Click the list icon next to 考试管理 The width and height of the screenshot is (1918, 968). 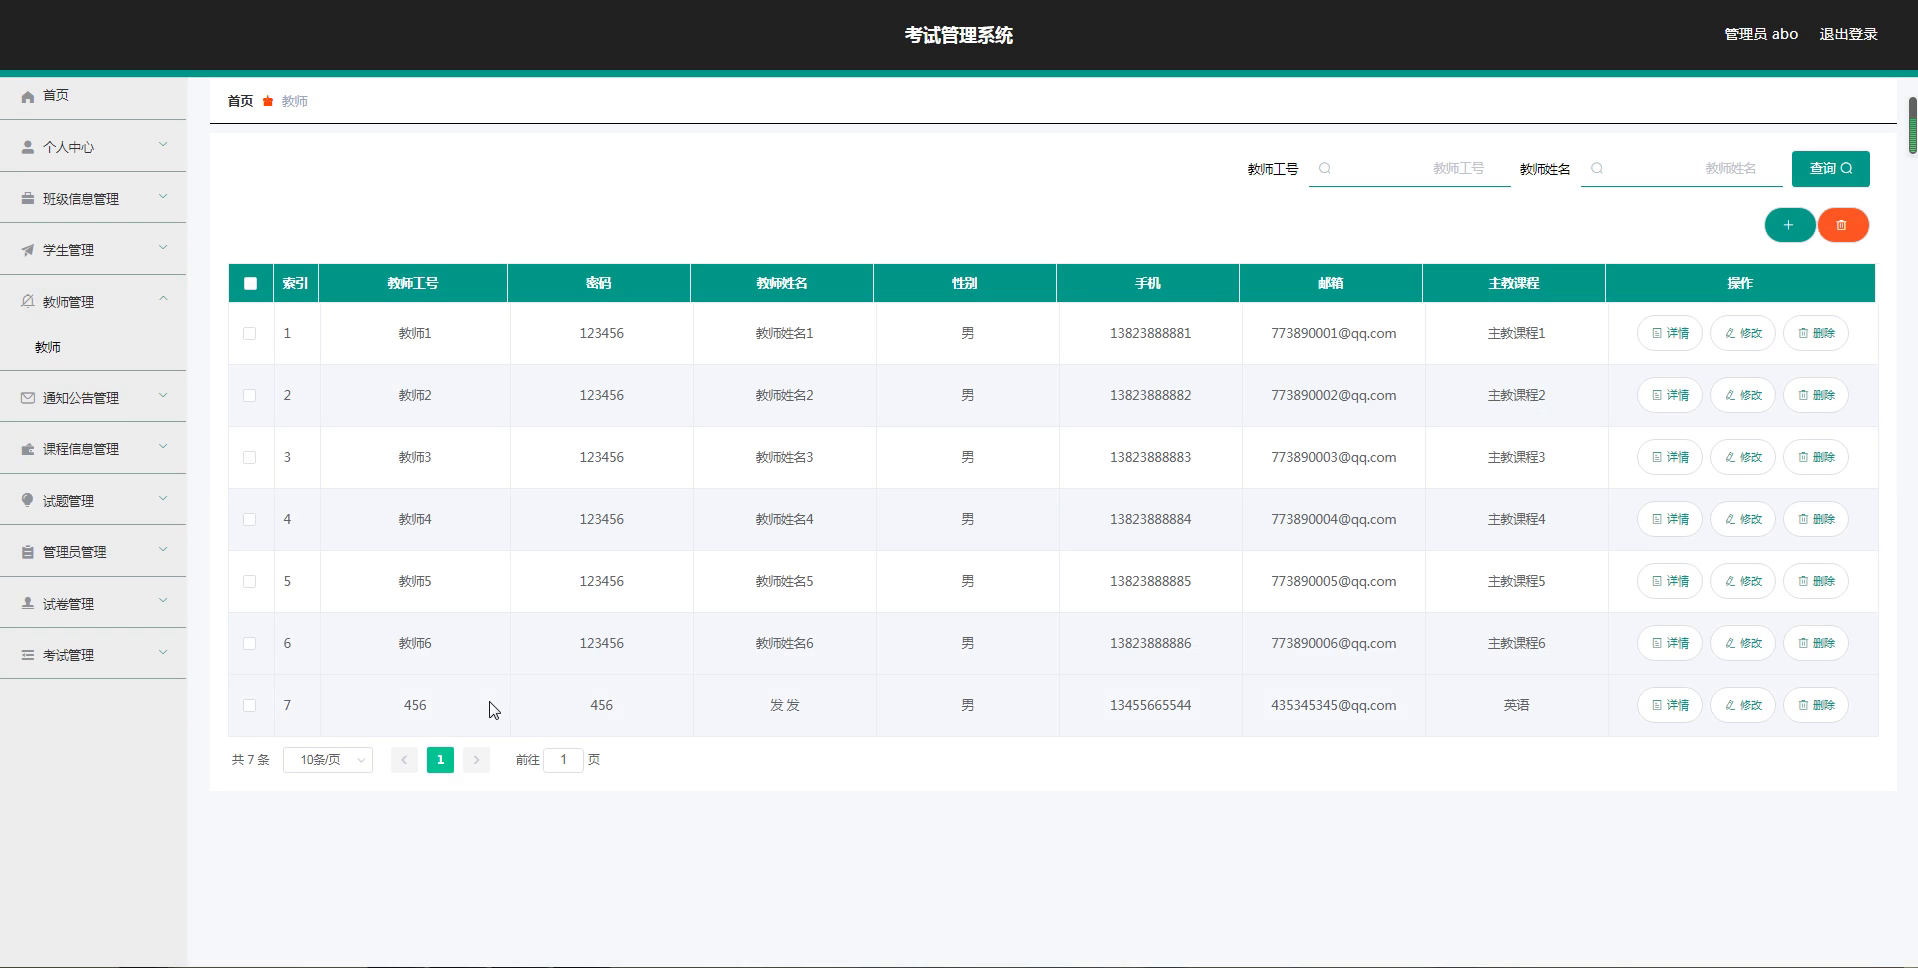click(x=28, y=655)
